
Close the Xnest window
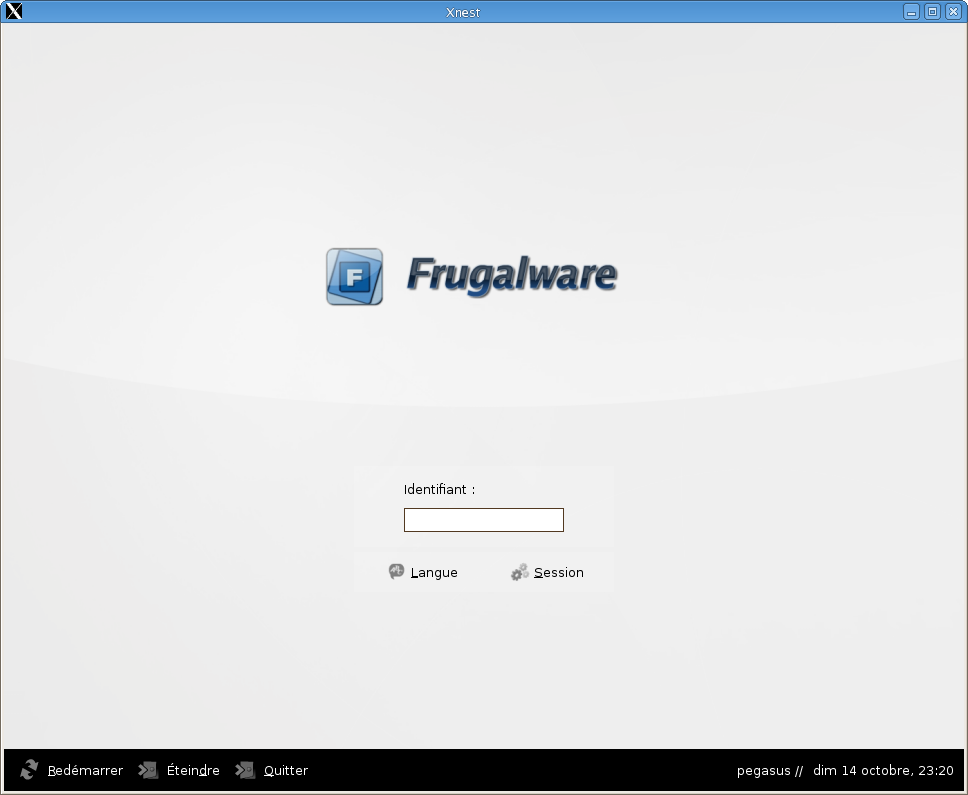(x=954, y=12)
